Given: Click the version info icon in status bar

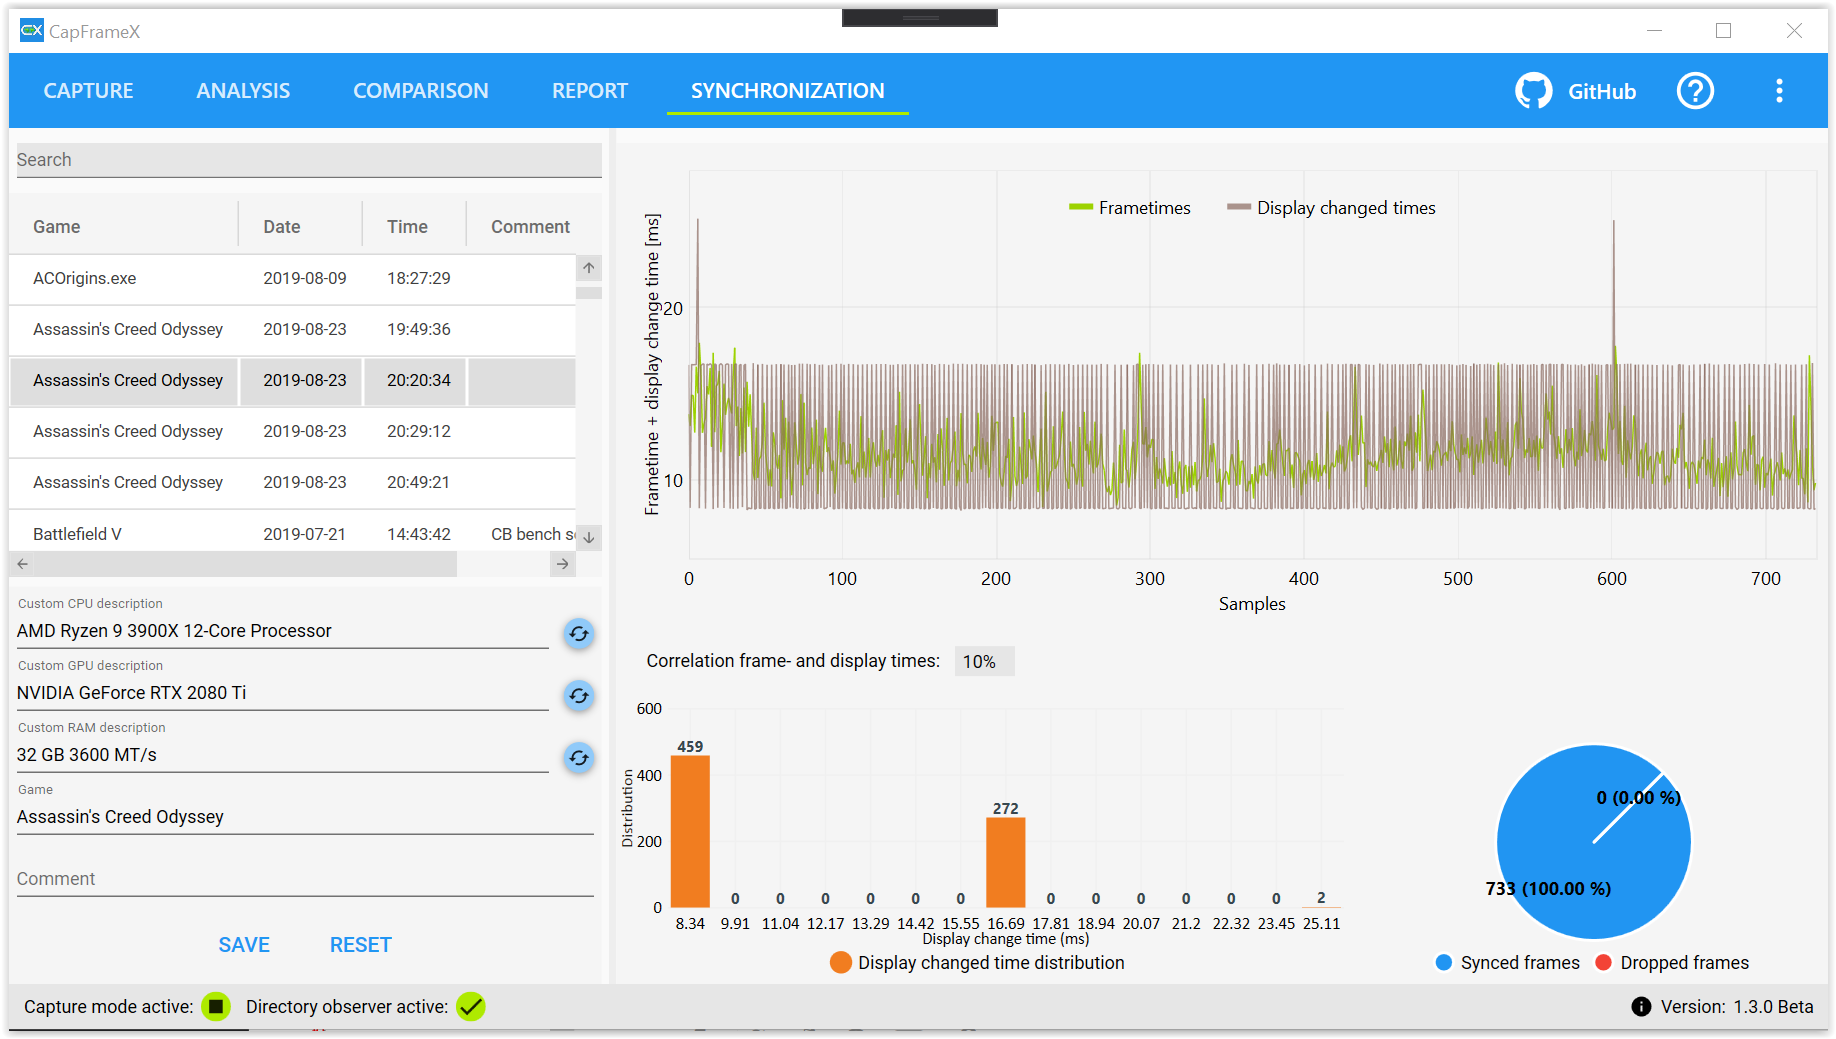Looking at the screenshot, I should coord(1641,1007).
